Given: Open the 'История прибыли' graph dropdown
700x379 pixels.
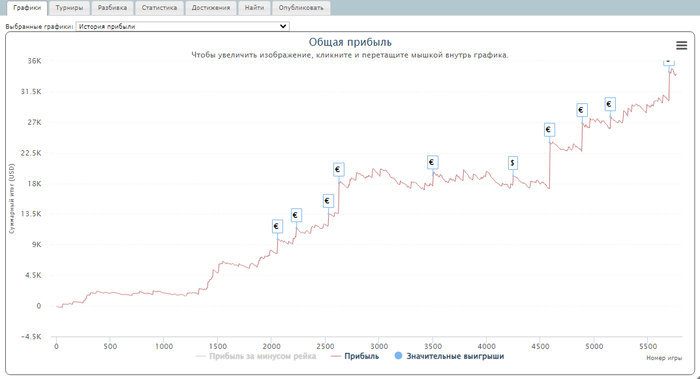Looking at the screenshot, I should pos(183,26).
